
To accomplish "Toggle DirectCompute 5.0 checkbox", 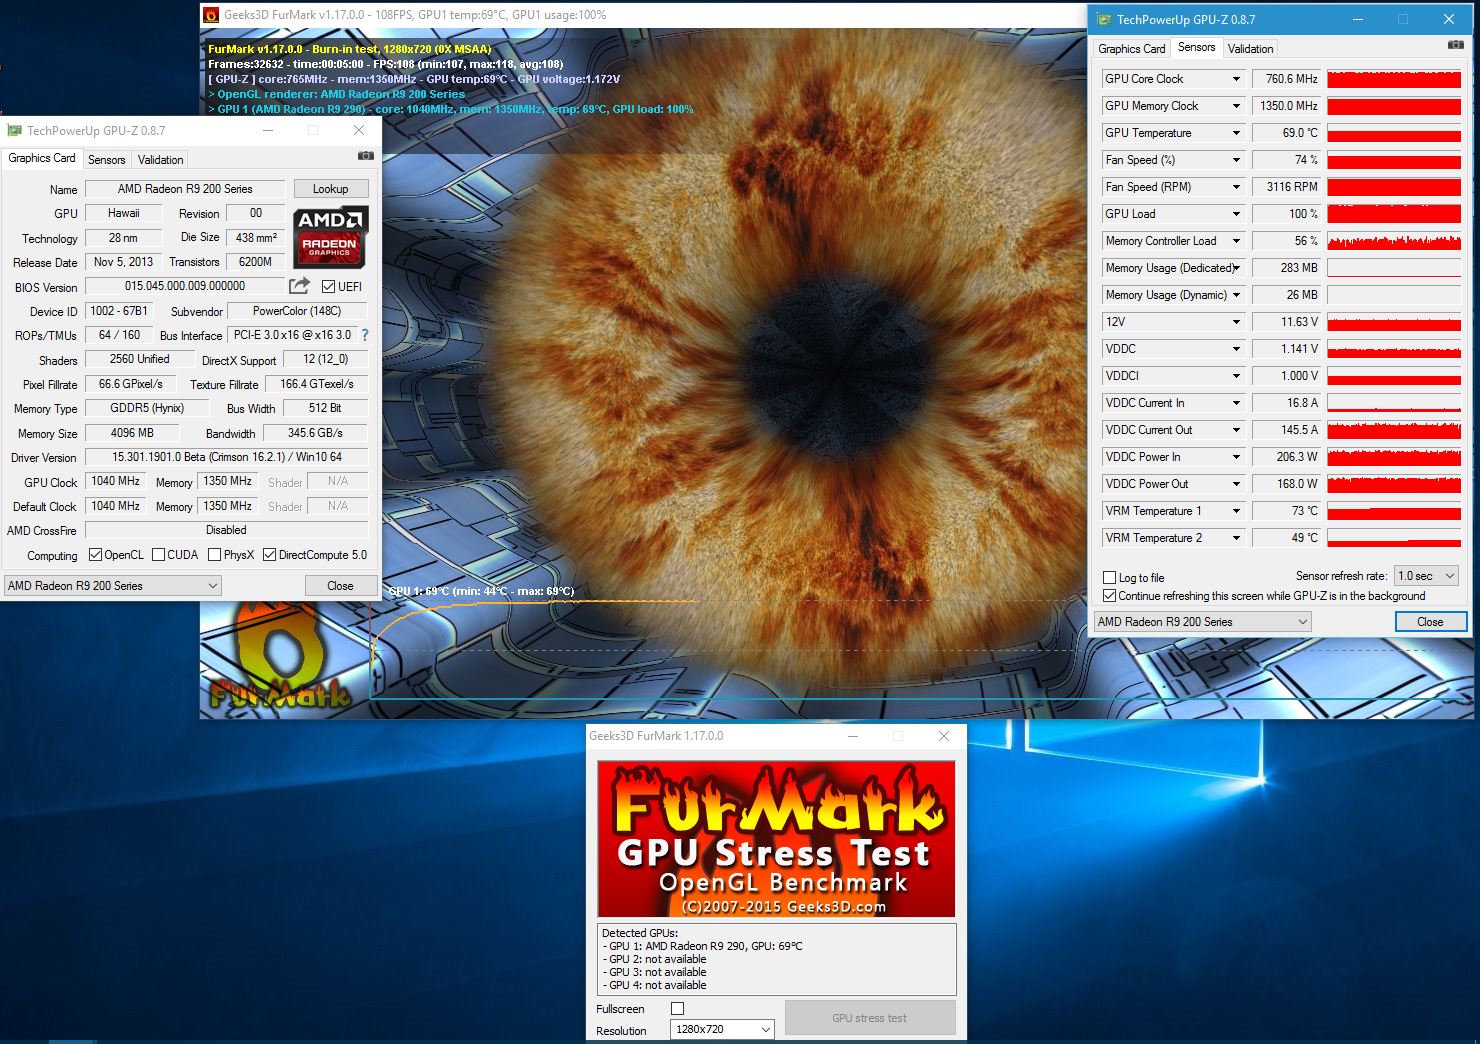I will (269, 555).
